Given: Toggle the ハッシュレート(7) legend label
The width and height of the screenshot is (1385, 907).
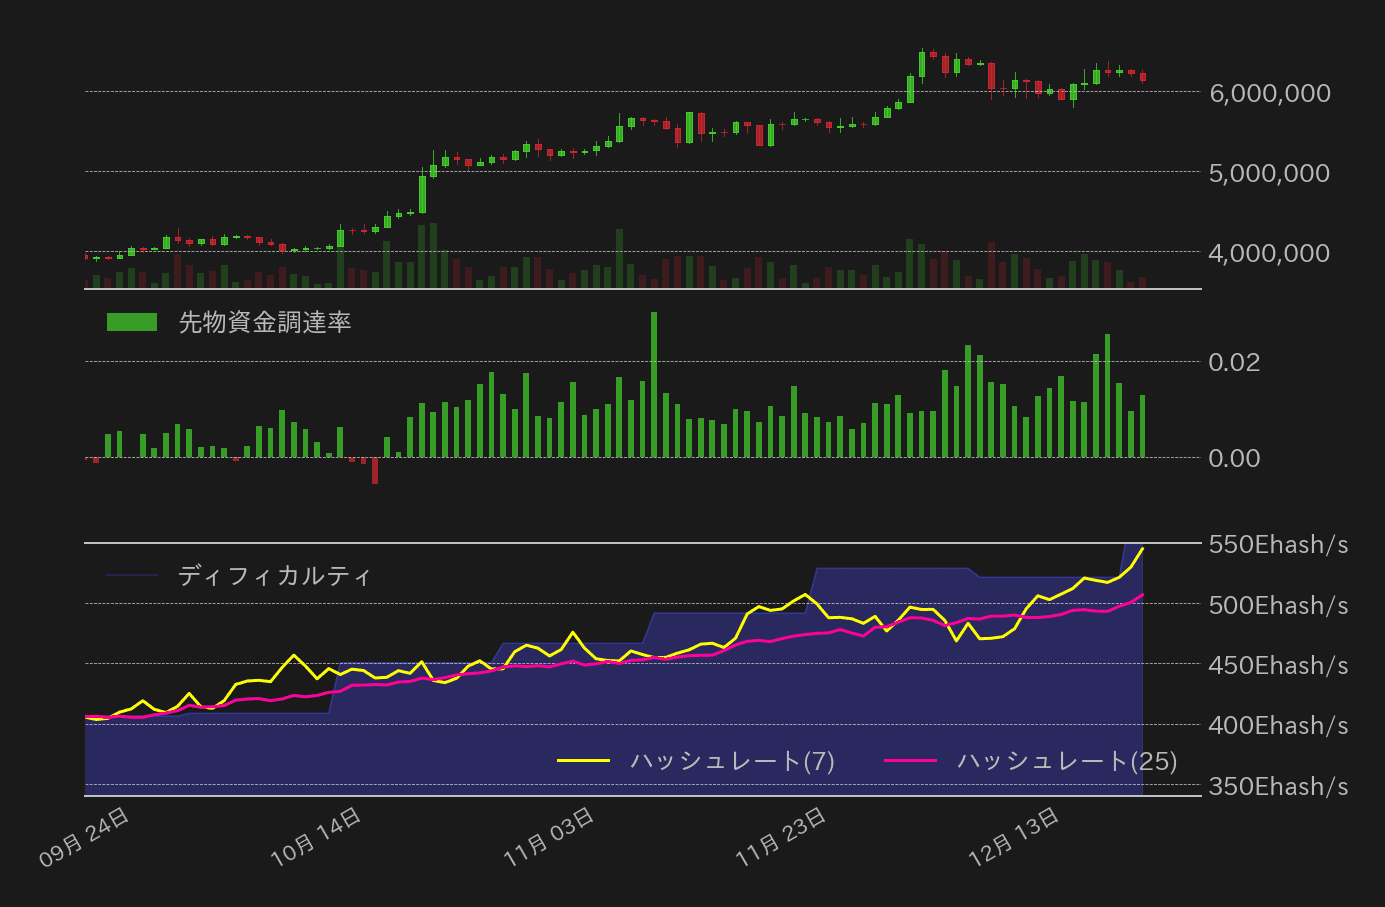Looking at the screenshot, I should (732, 761).
